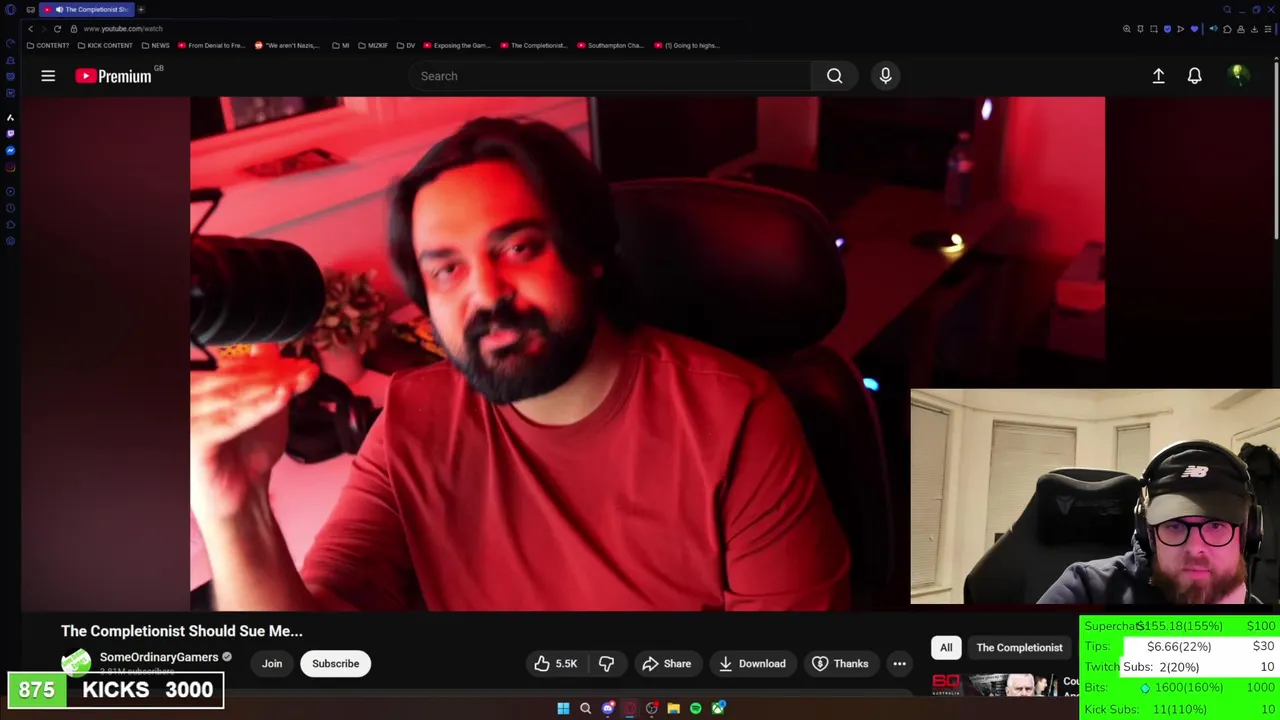Open the Windows Start menu
This screenshot has width=1280, height=720.
pyautogui.click(x=563, y=709)
